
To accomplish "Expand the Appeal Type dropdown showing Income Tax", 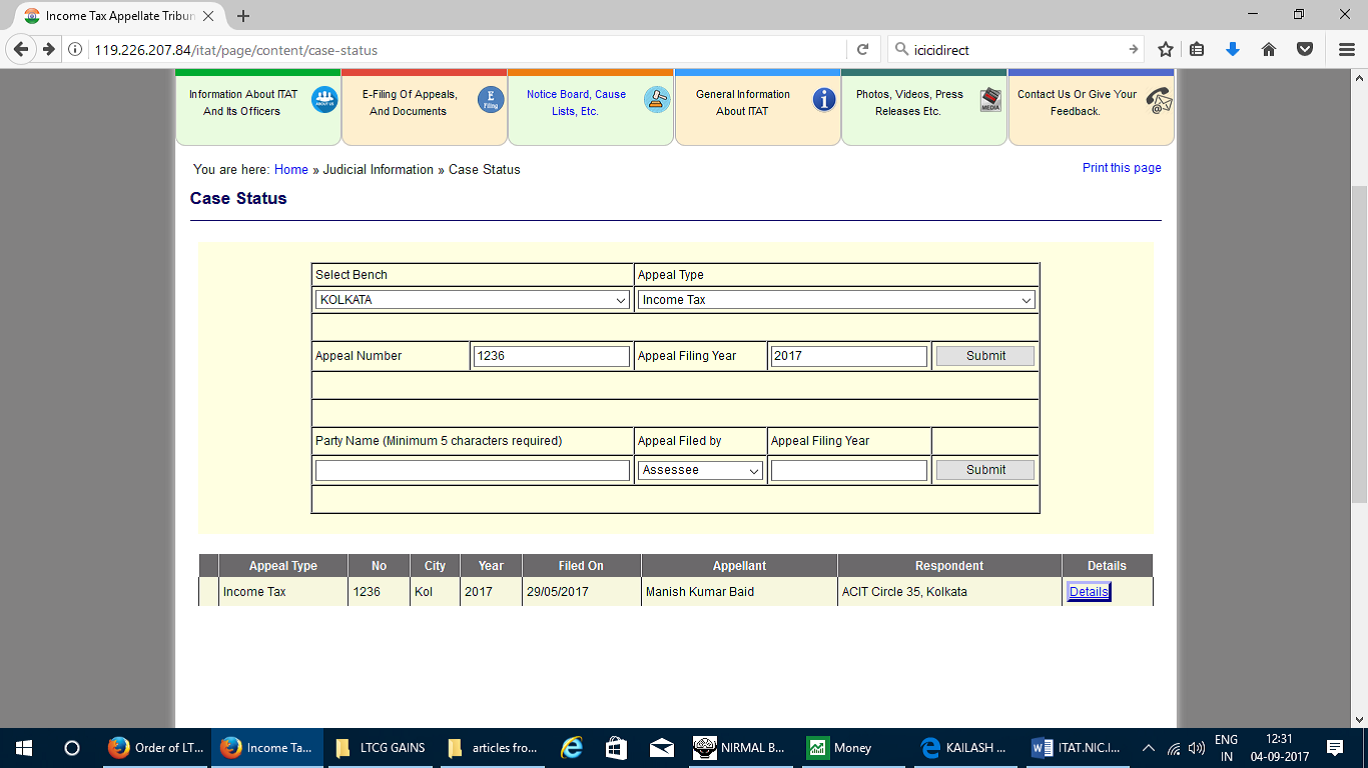I will [x=836, y=300].
